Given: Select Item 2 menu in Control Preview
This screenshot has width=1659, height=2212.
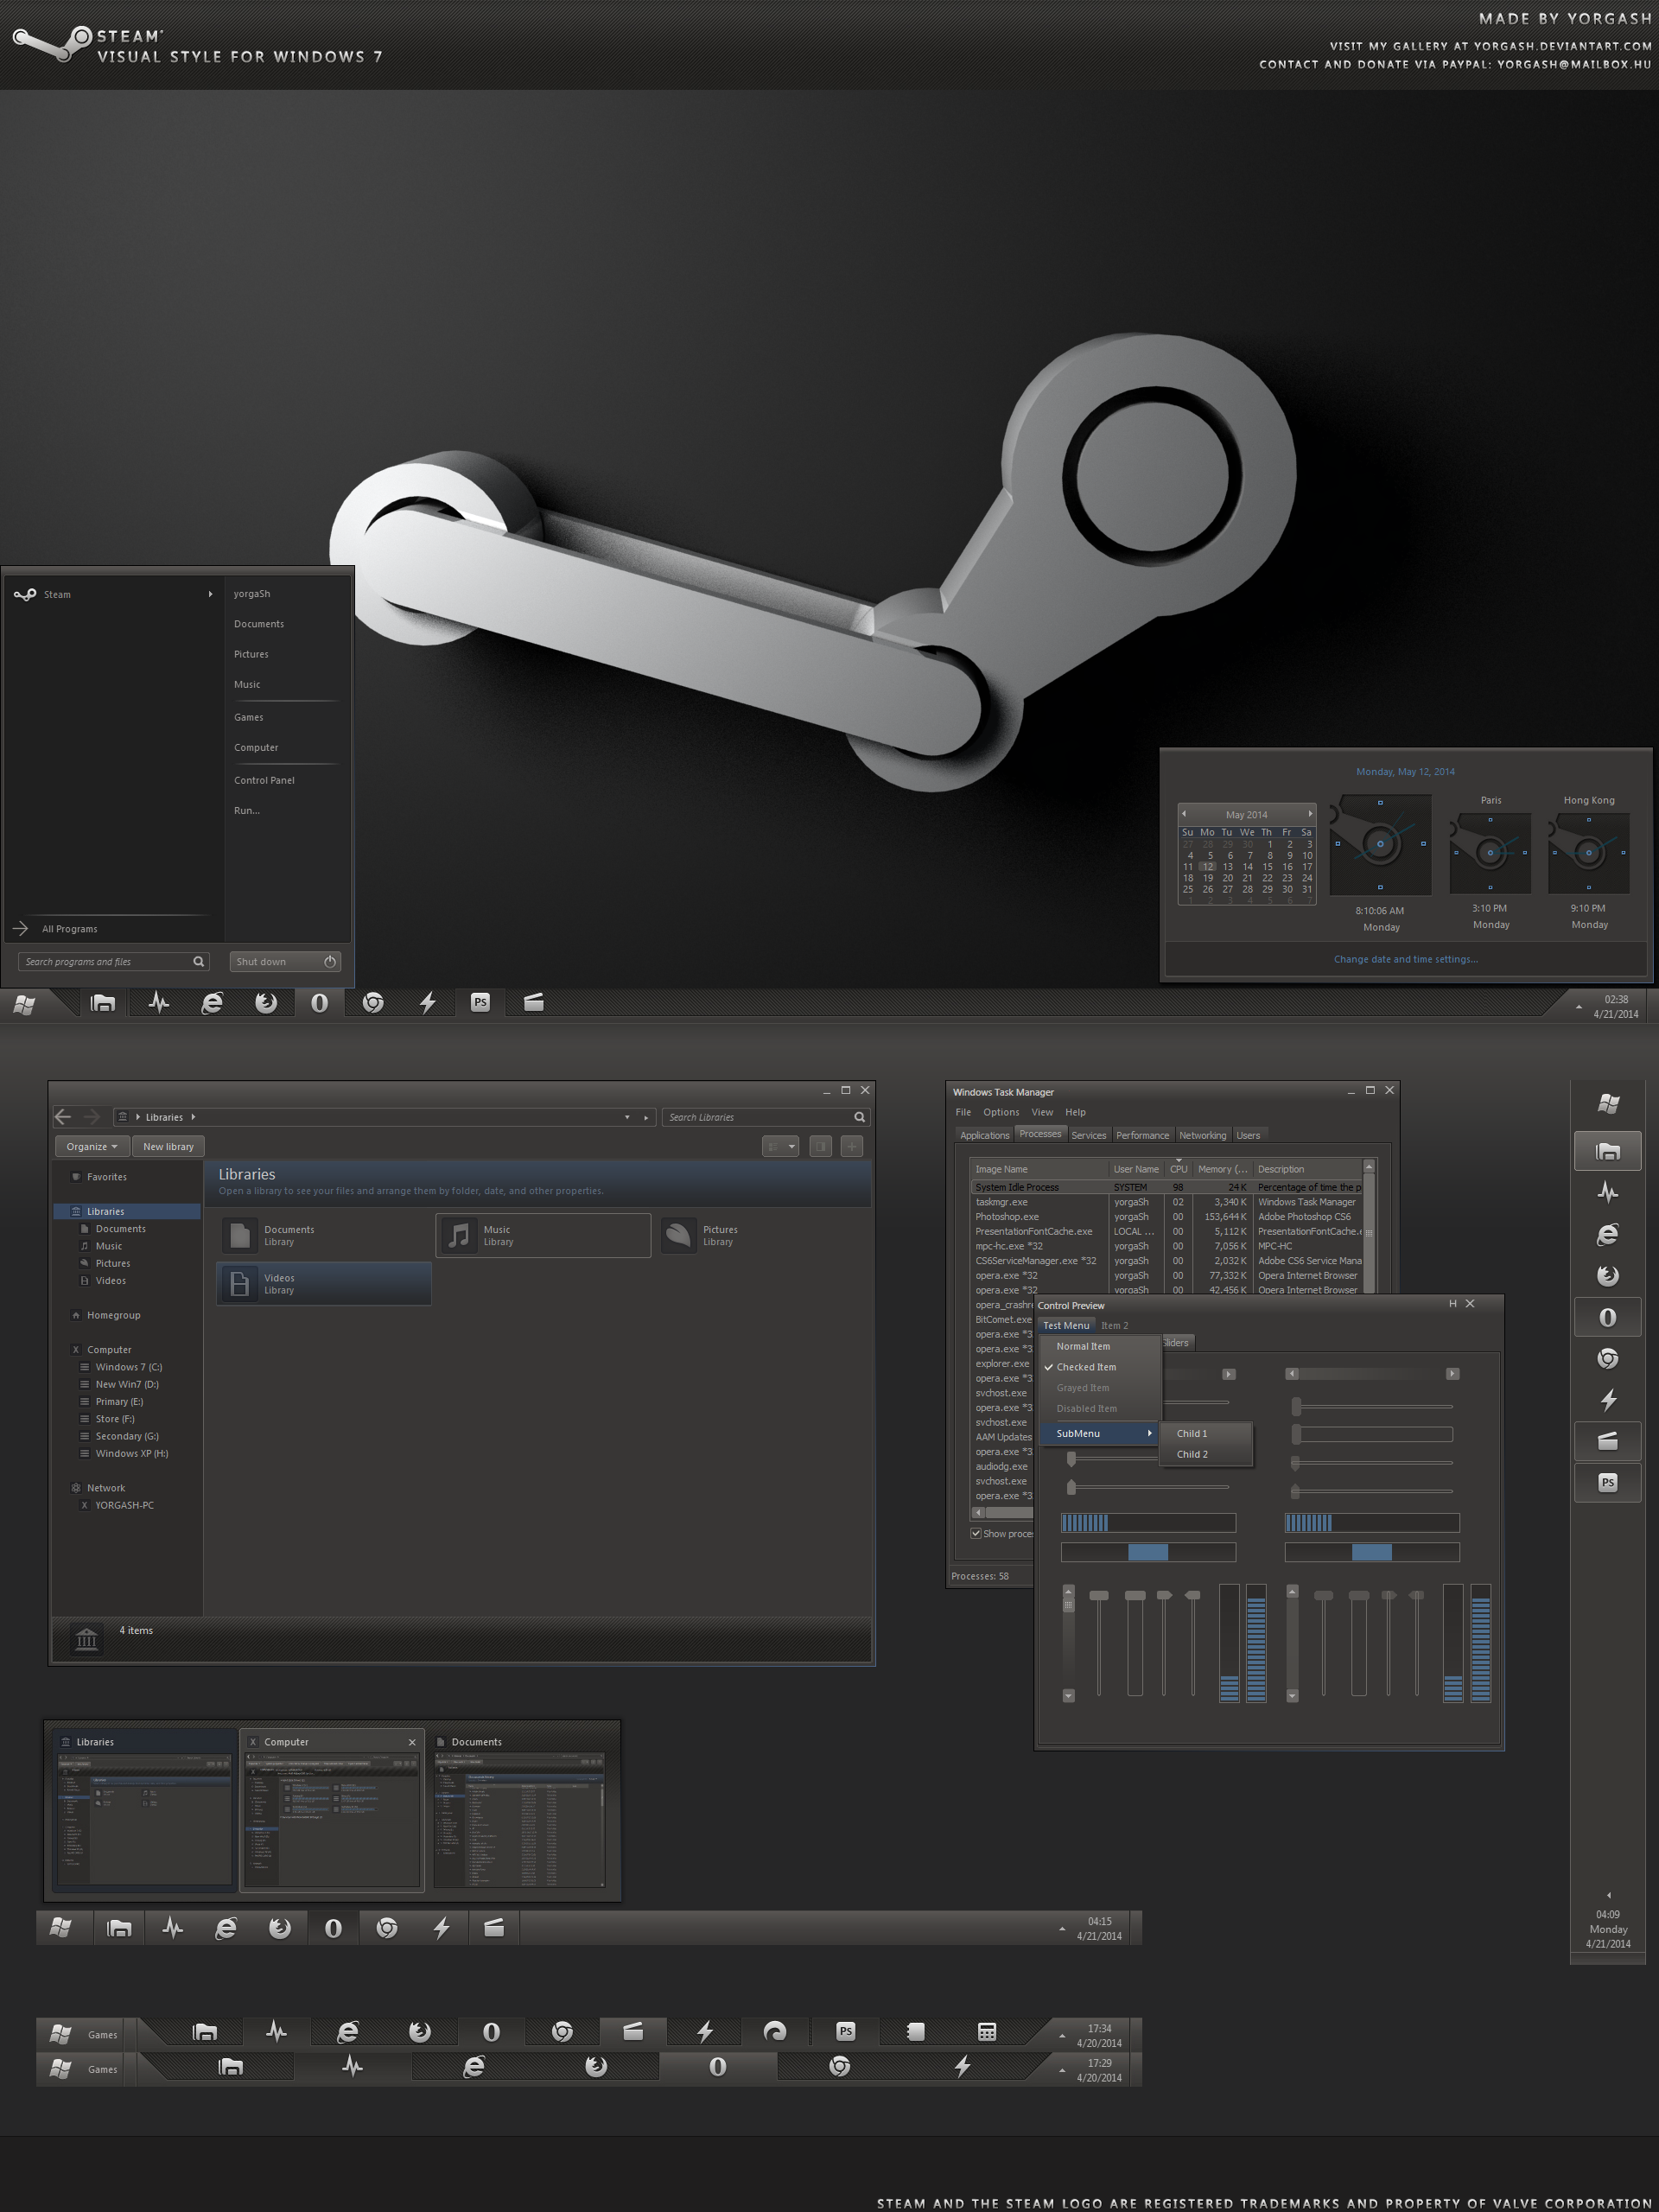Looking at the screenshot, I should click(1114, 1325).
